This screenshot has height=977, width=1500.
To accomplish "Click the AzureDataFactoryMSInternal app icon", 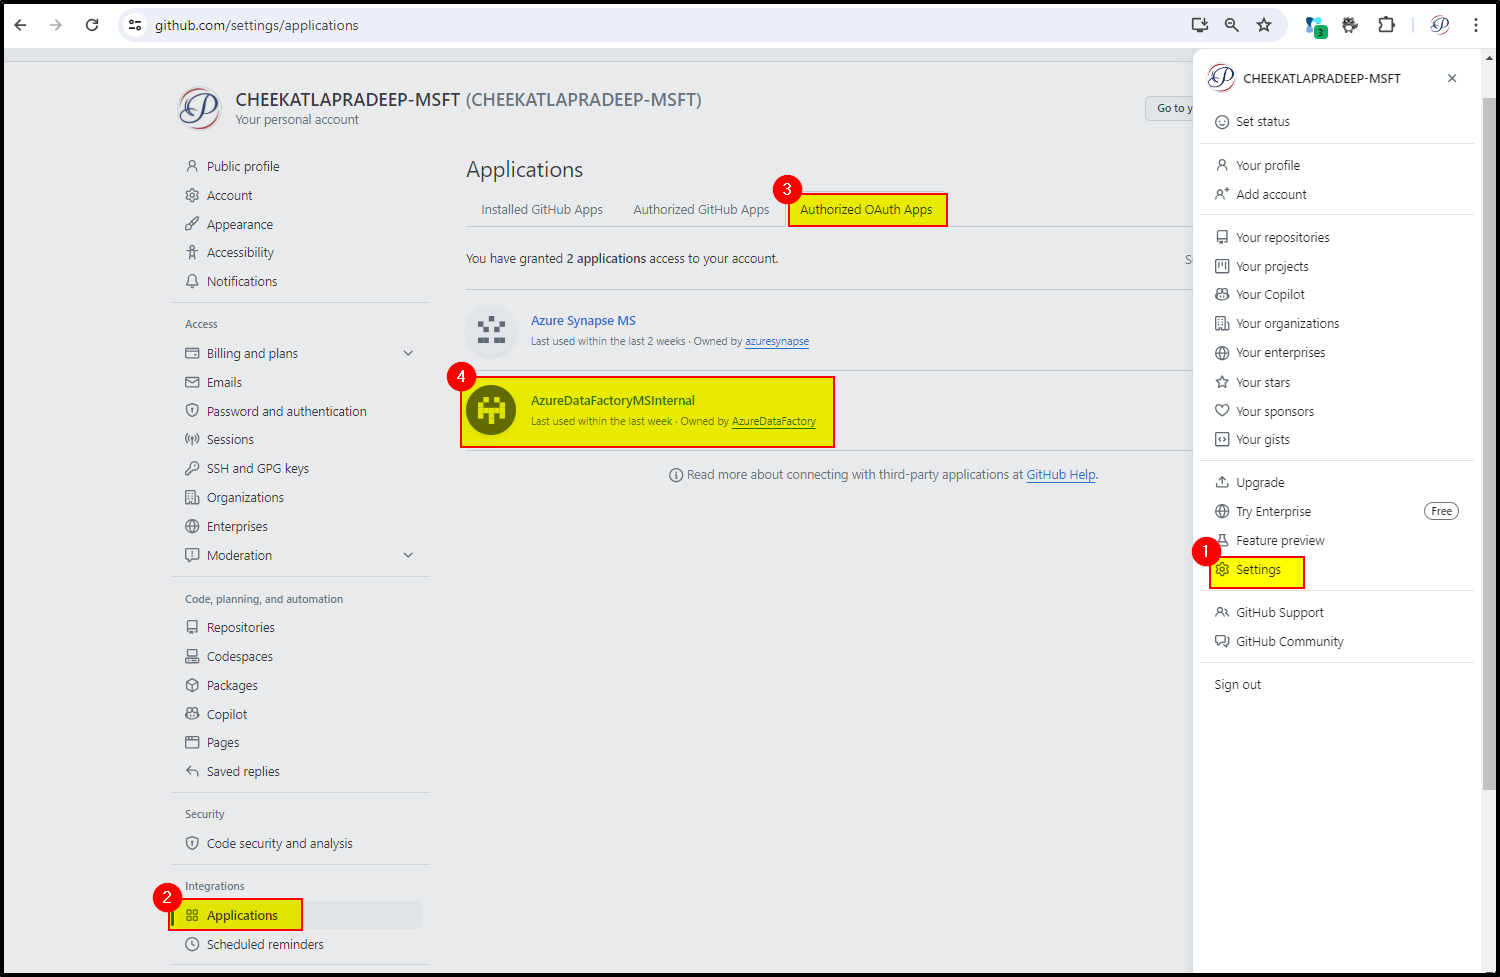I will point(491,410).
